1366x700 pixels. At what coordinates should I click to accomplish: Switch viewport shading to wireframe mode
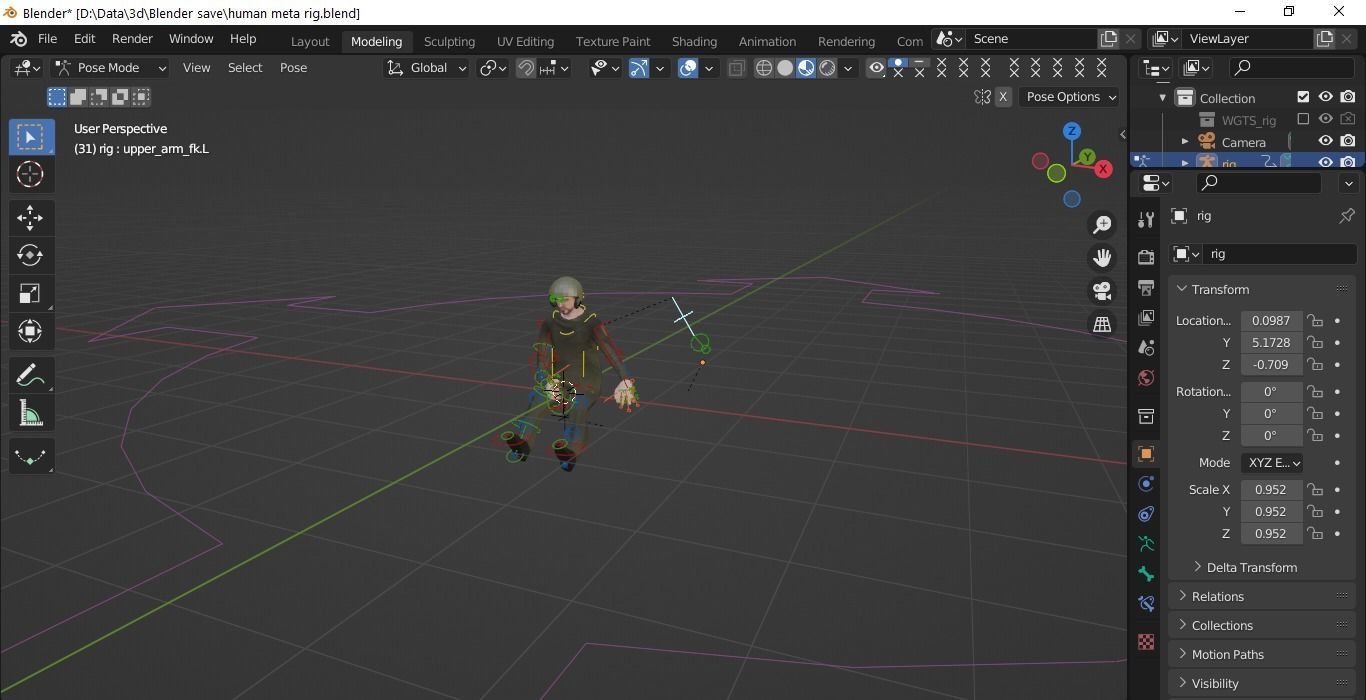pyautogui.click(x=764, y=68)
